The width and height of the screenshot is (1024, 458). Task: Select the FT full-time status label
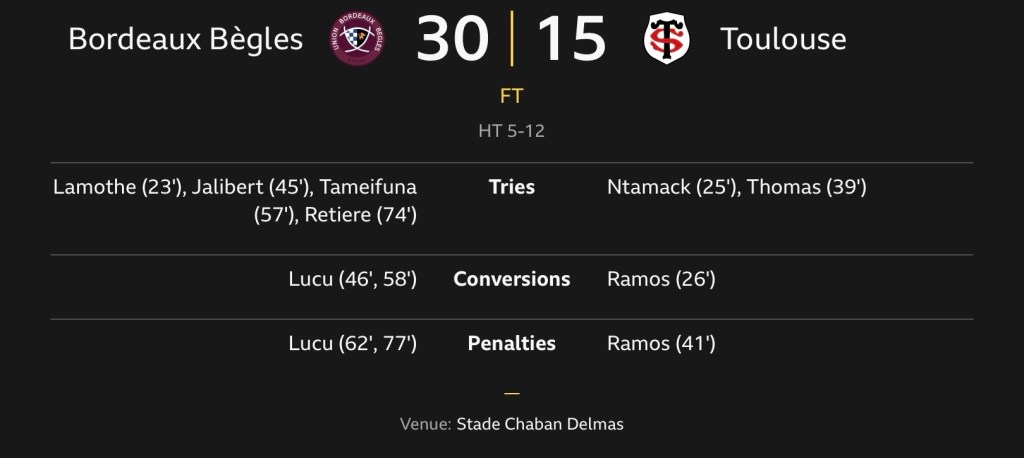(512, 97)
